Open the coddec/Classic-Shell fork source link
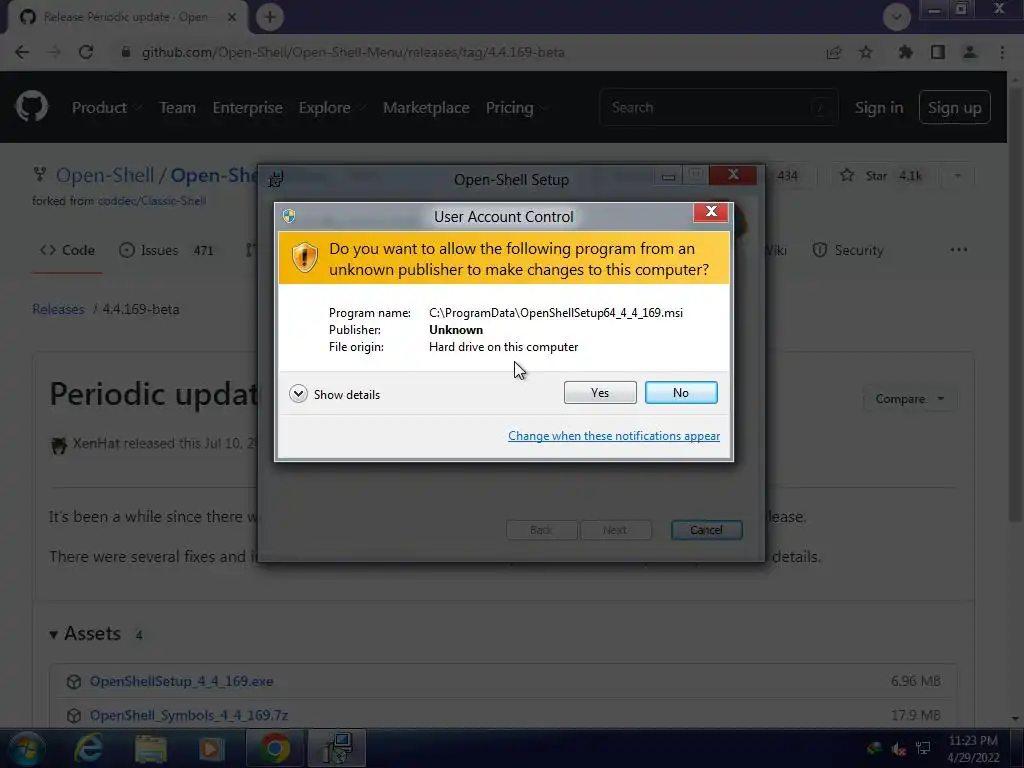Image resolution: width=1024 pixels, height=768 pixels. pyautogui.click(x=152, y=201)
